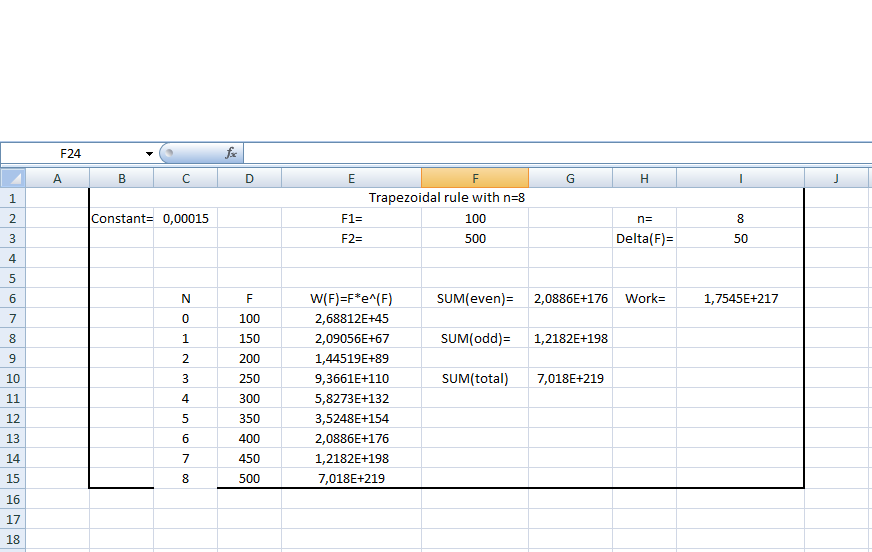The width and height of the screenshot is (872, 552).
Task: Select the F2 value cell 500
Action: point(475,238)
